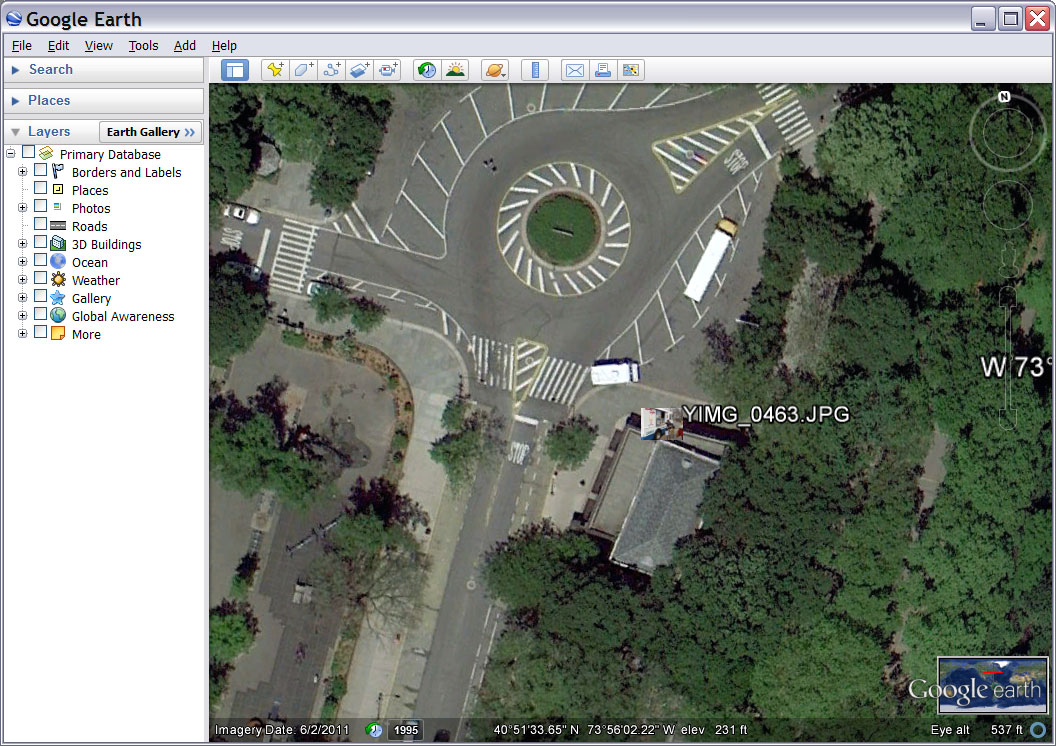Click the 1995 historical imagery year button

(405, 730)
